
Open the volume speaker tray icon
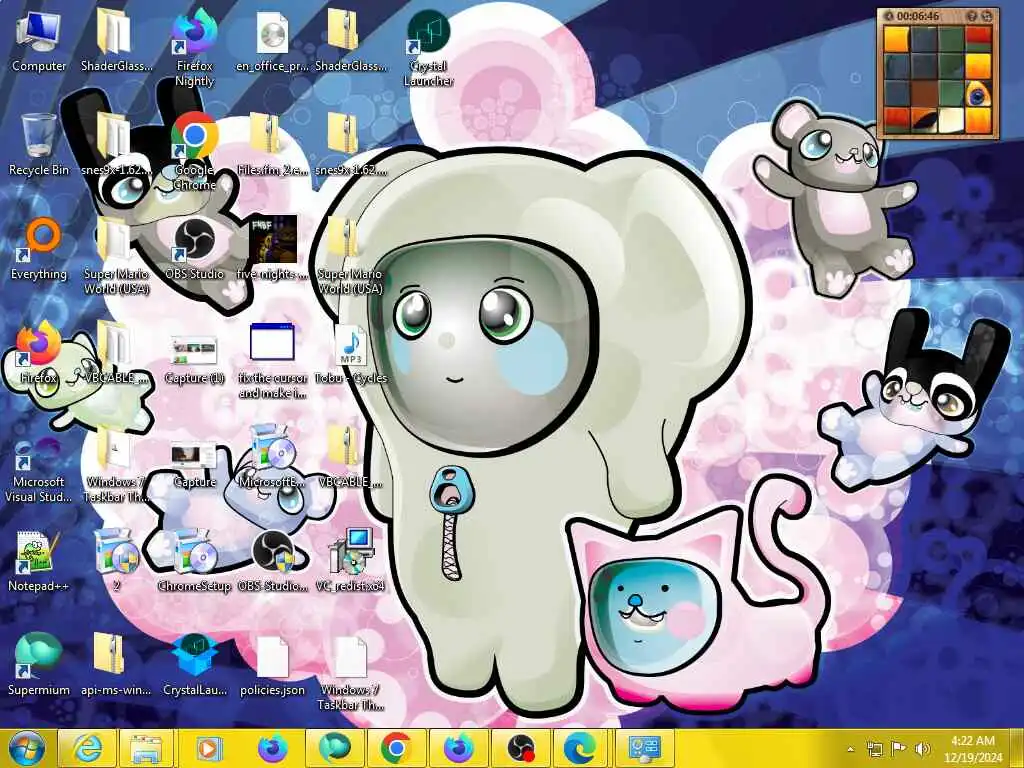click(922, 748)
